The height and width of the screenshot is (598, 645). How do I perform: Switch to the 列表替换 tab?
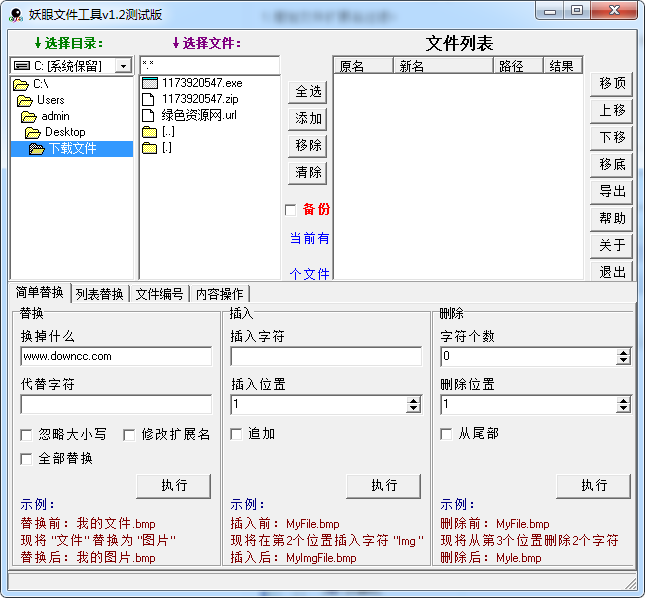pyautogui.click(x=100, y=294)
